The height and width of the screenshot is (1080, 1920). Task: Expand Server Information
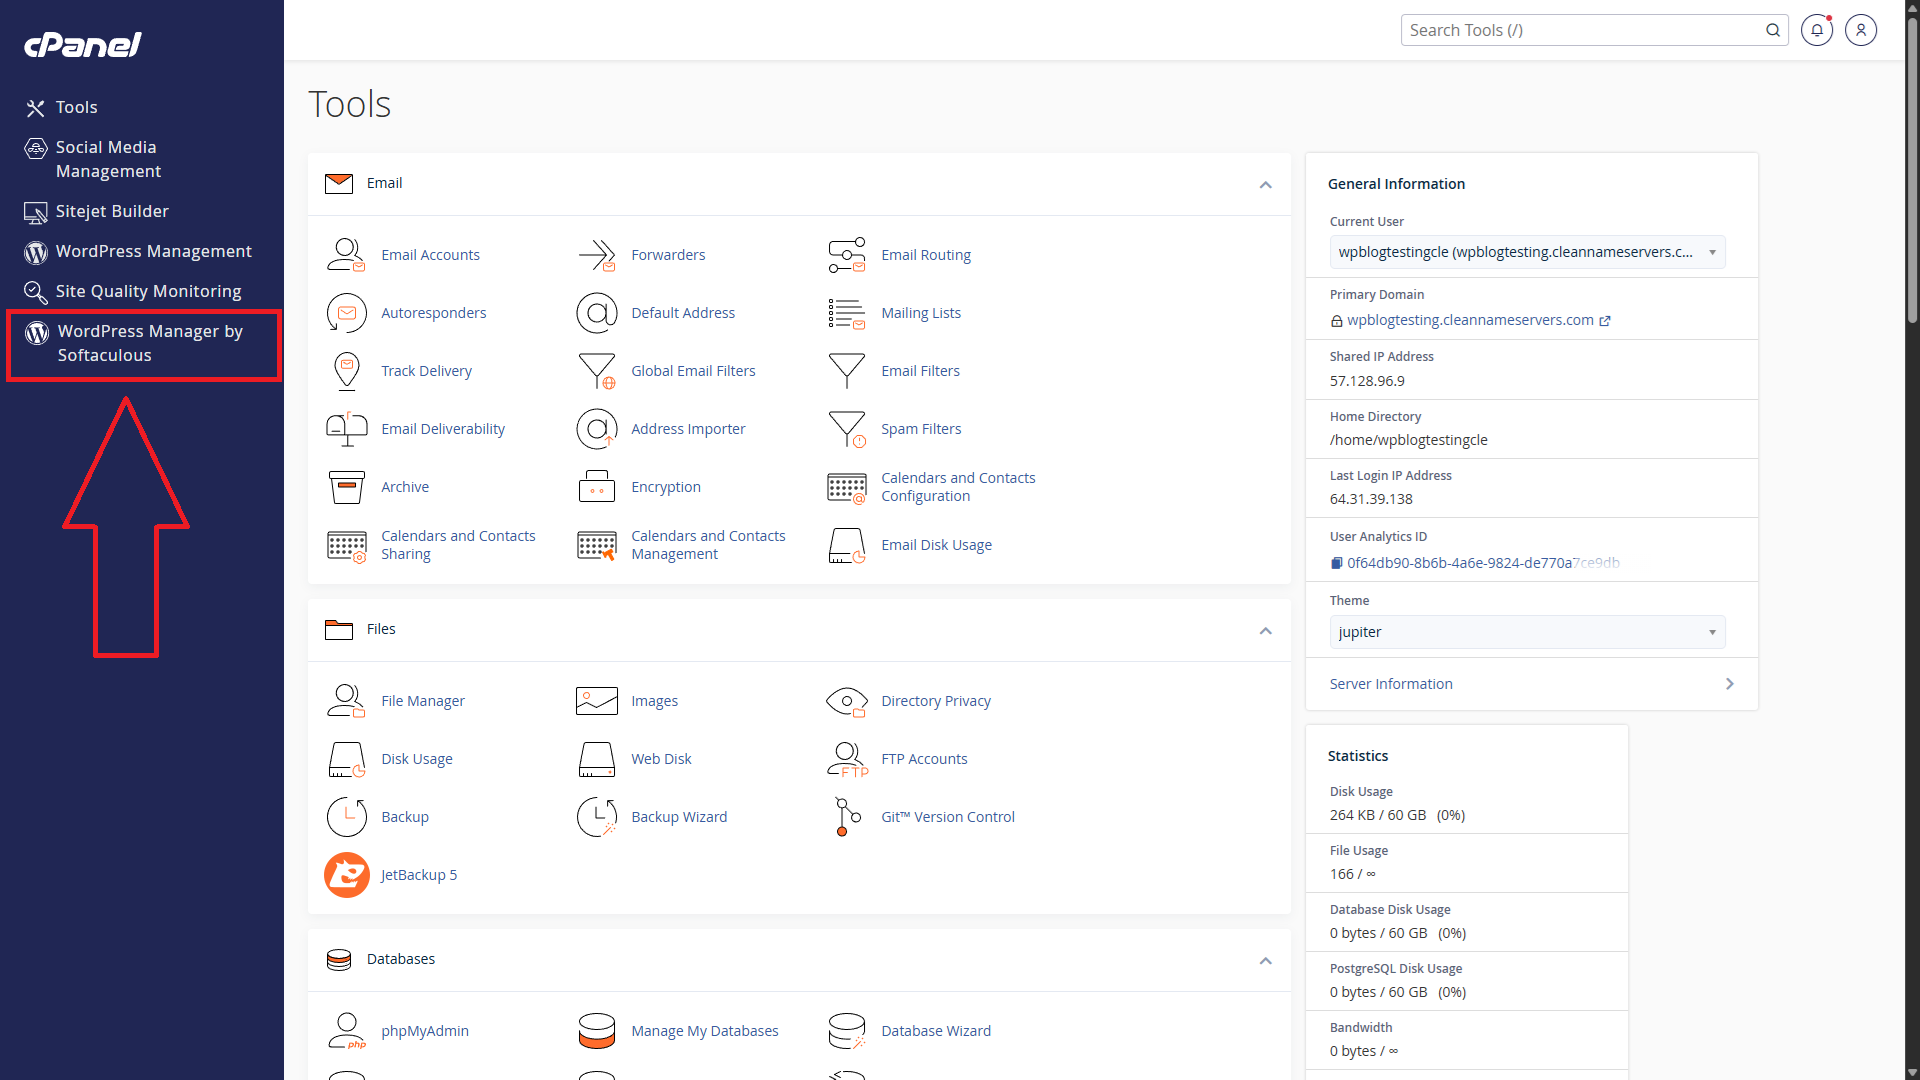click(x=1531, y=684)
